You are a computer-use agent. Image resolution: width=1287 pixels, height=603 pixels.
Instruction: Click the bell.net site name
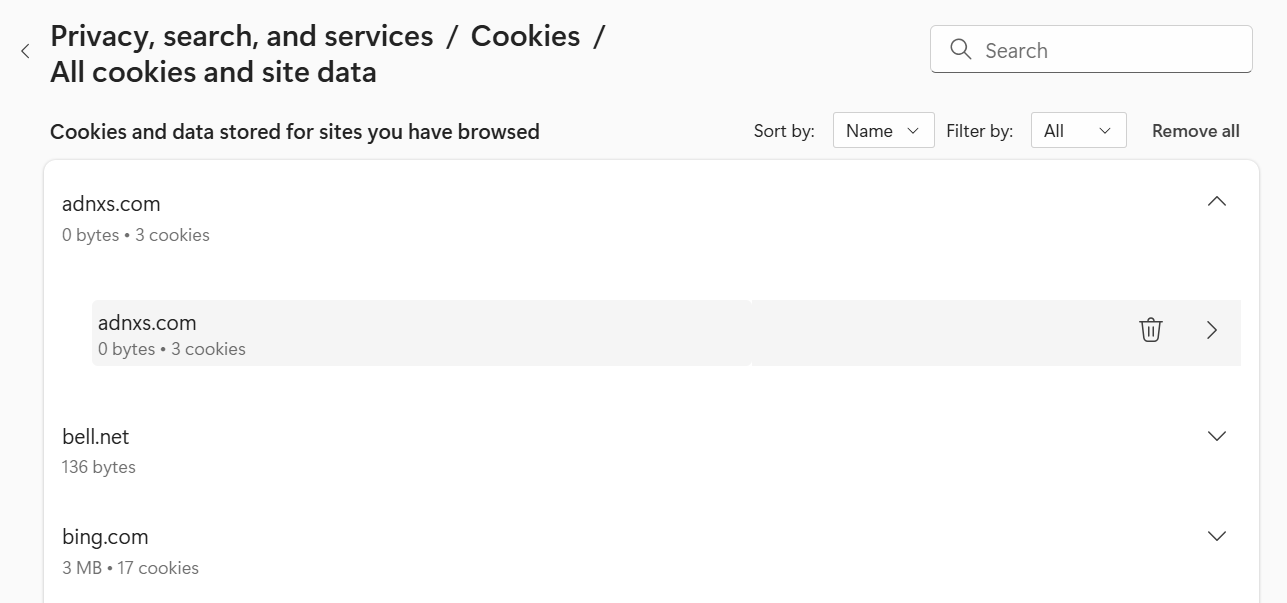(x=96, y=437)
